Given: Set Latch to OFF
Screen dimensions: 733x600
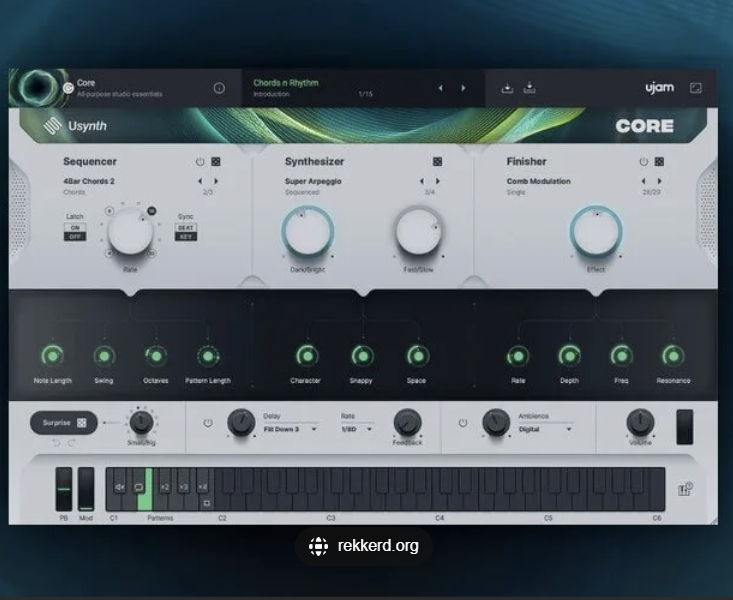Looking at the screenshot, I should (x=75, y=237).
